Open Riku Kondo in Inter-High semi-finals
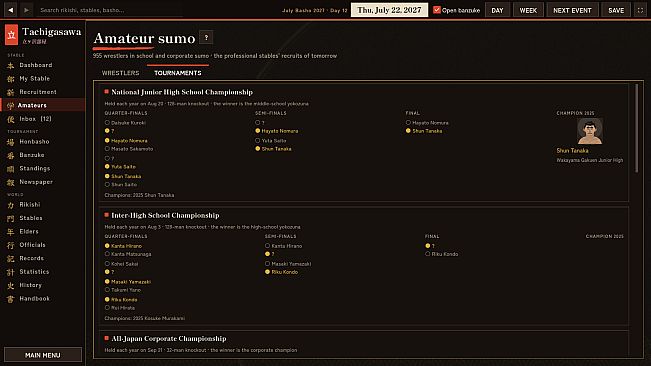This screenshot has width=651, height=366. pyautogui.click(x=284, y=272)
